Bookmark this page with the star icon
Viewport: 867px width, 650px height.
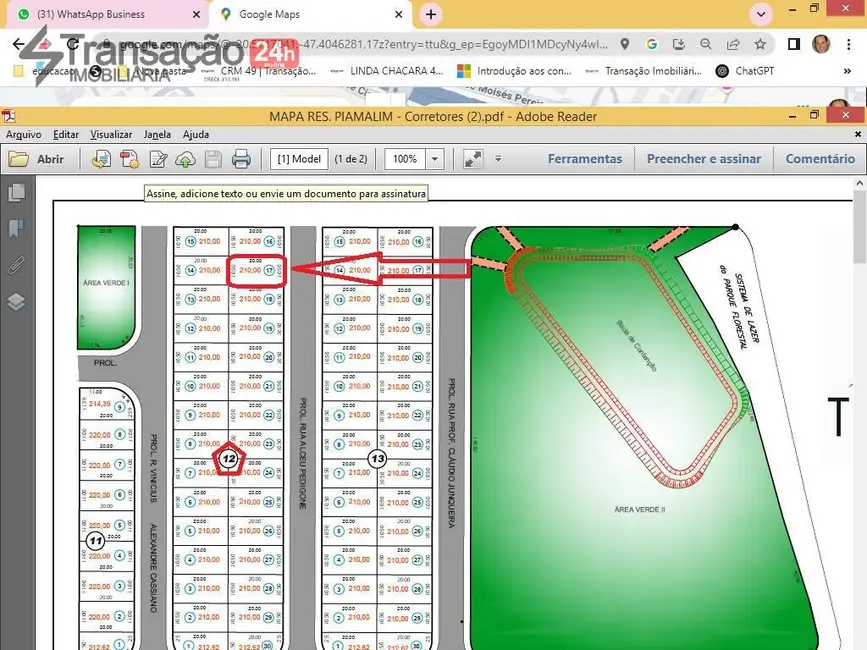[760, 45]
